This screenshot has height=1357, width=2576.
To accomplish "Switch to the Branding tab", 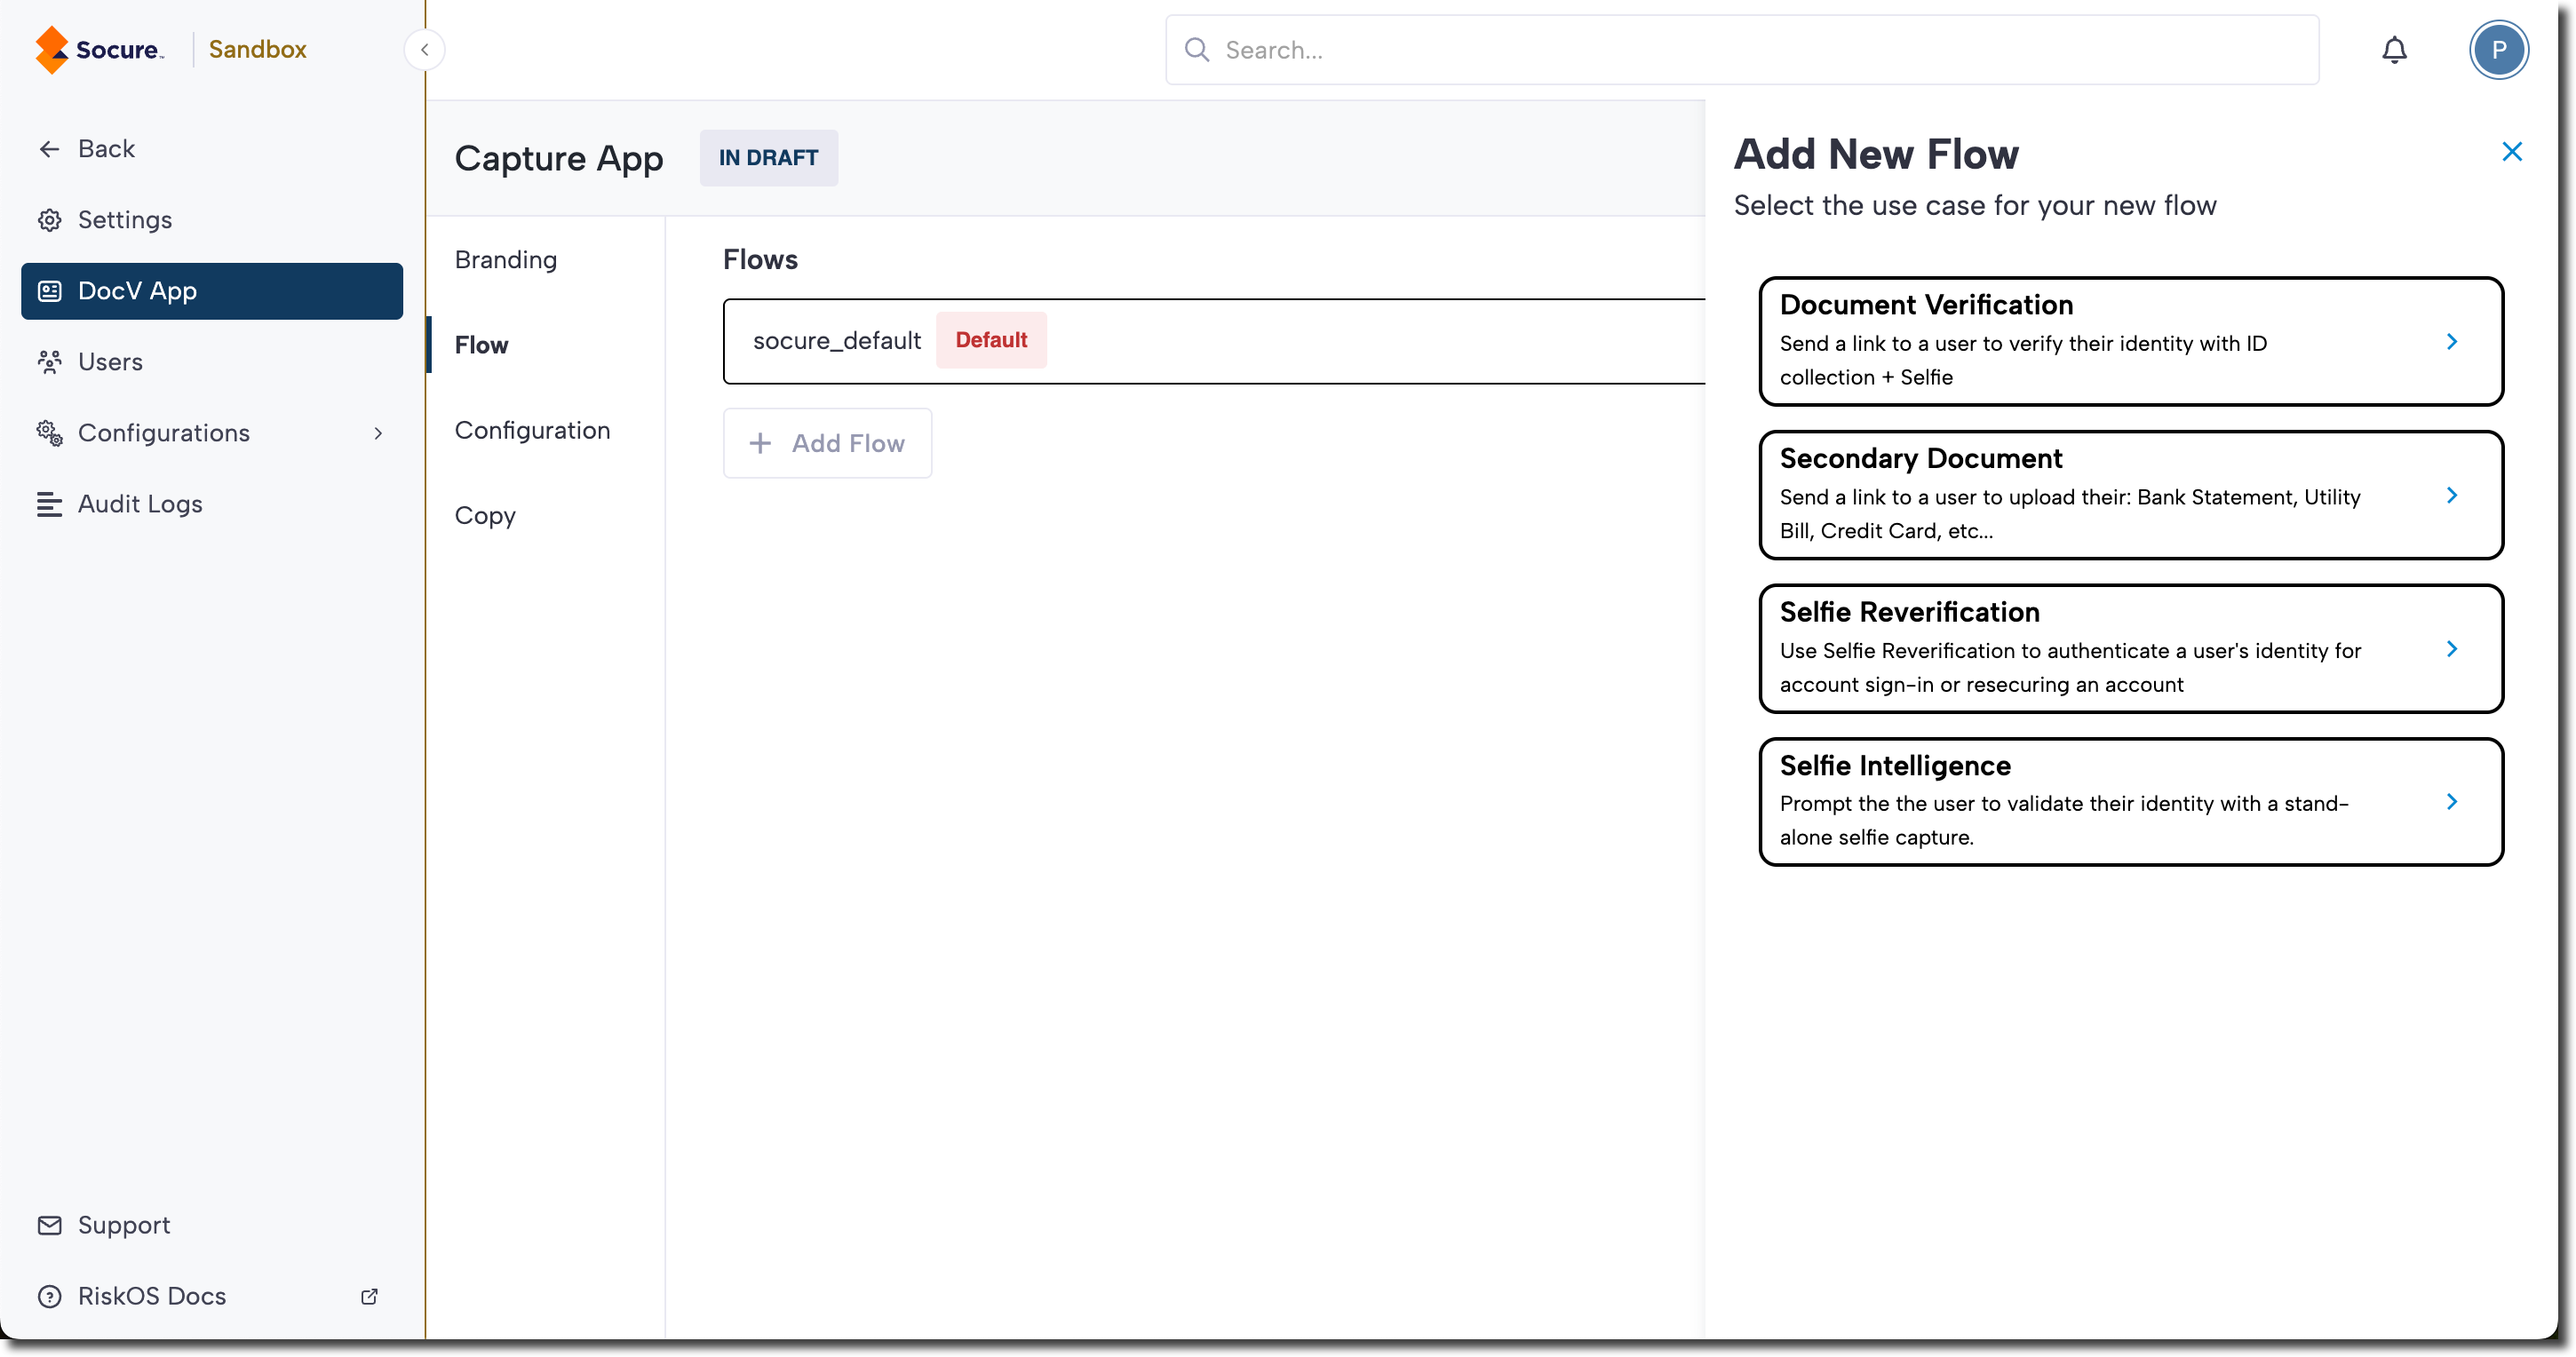I will (506, 260).
